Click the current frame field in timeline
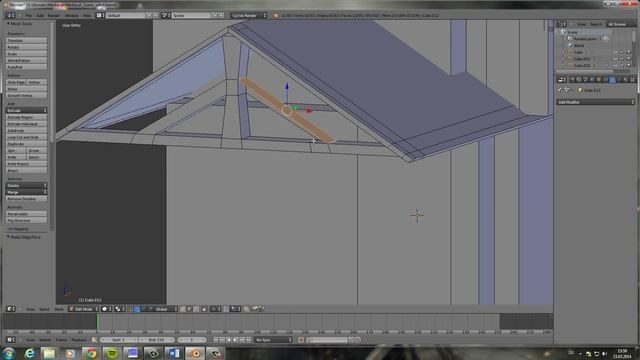 192,340
